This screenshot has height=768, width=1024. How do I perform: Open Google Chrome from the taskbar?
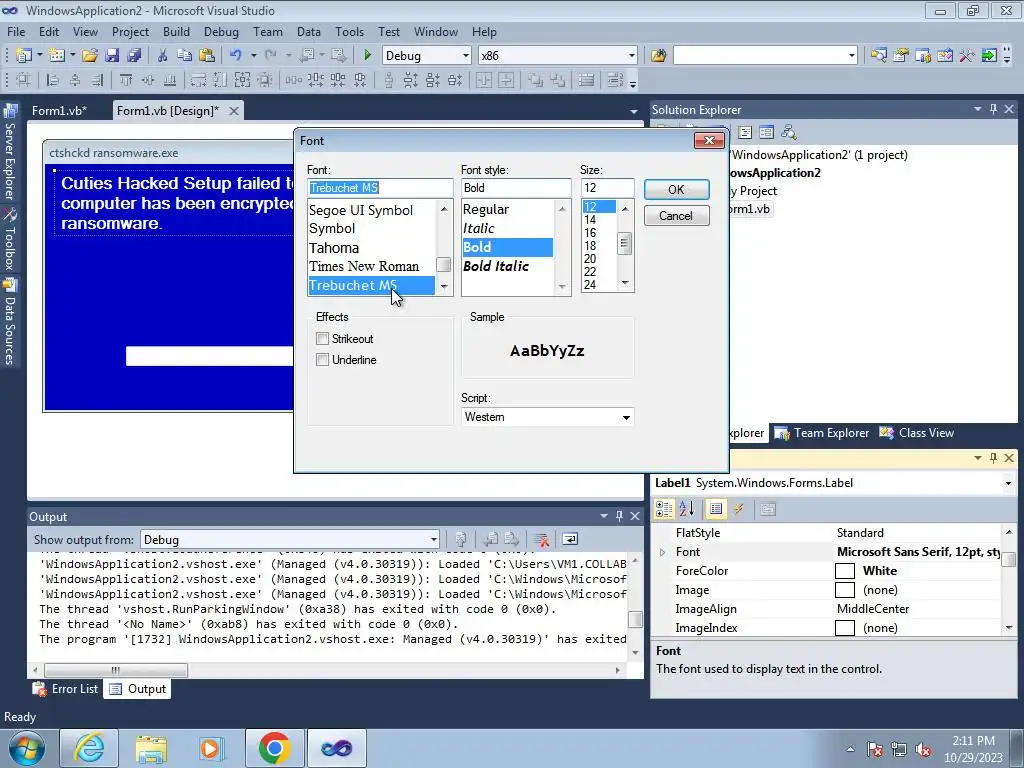pyautogui.click(x=274, y=748)
